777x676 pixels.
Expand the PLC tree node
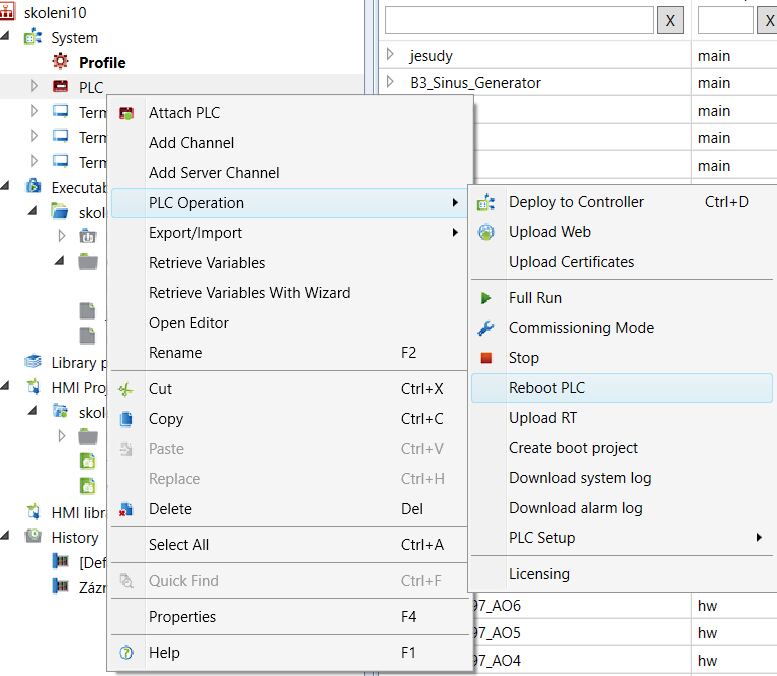point(35,87)
